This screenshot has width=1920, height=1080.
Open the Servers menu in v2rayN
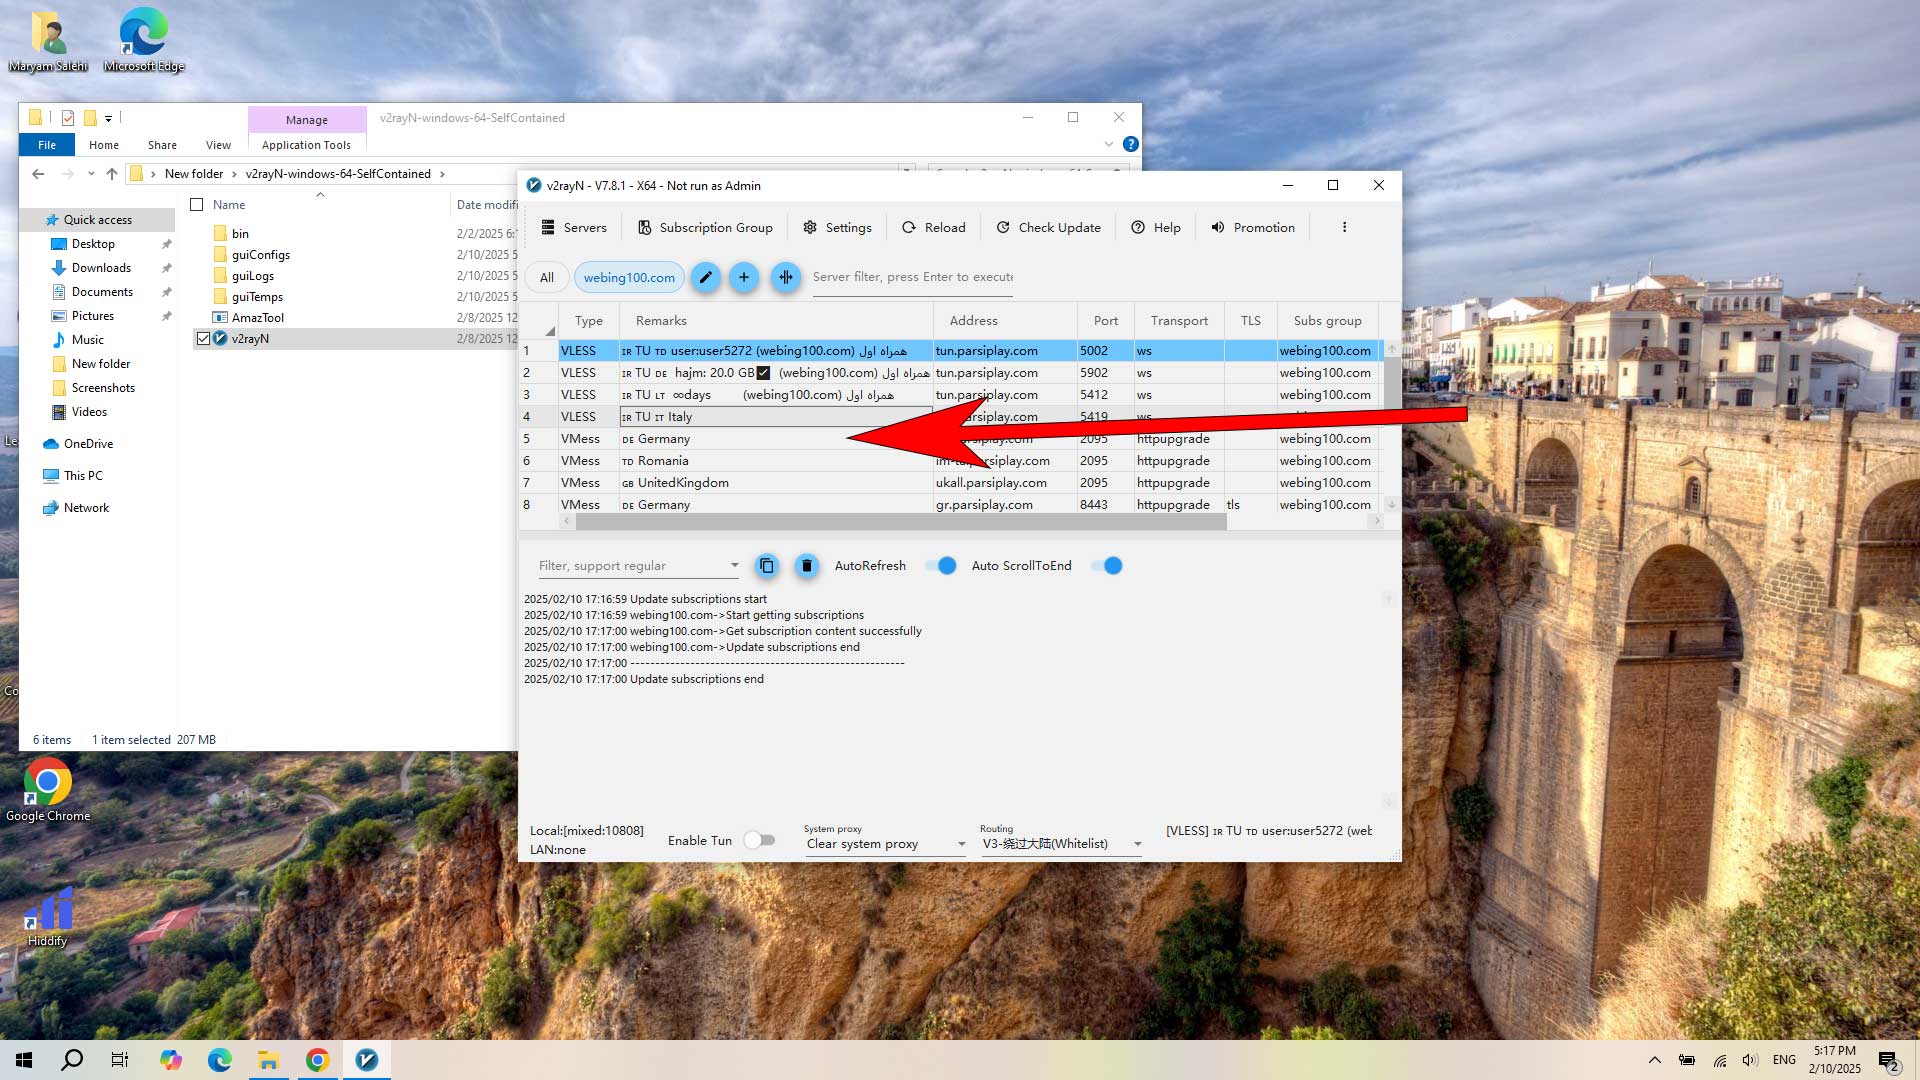[x=574, y=227]
